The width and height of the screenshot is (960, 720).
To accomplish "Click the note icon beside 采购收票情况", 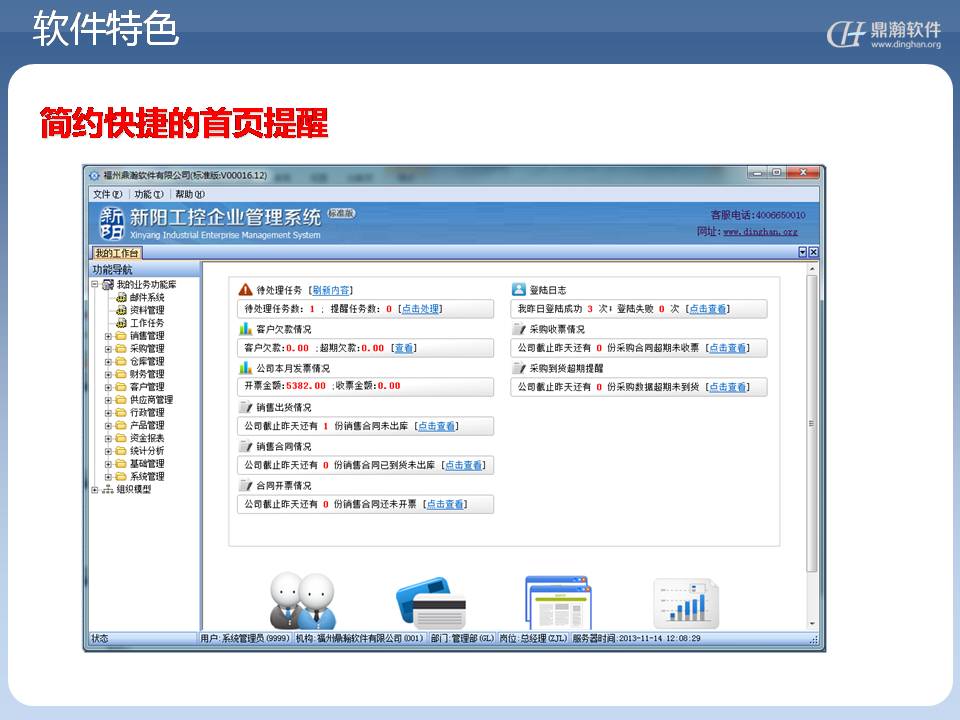I will [519, 329].
